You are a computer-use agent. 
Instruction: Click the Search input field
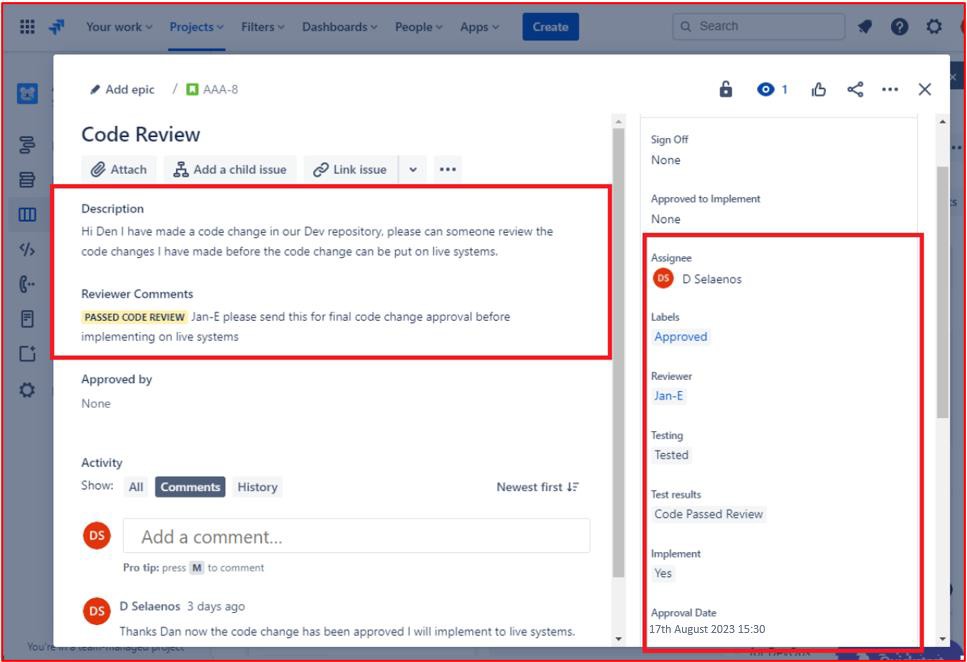[x=758, y=27]
